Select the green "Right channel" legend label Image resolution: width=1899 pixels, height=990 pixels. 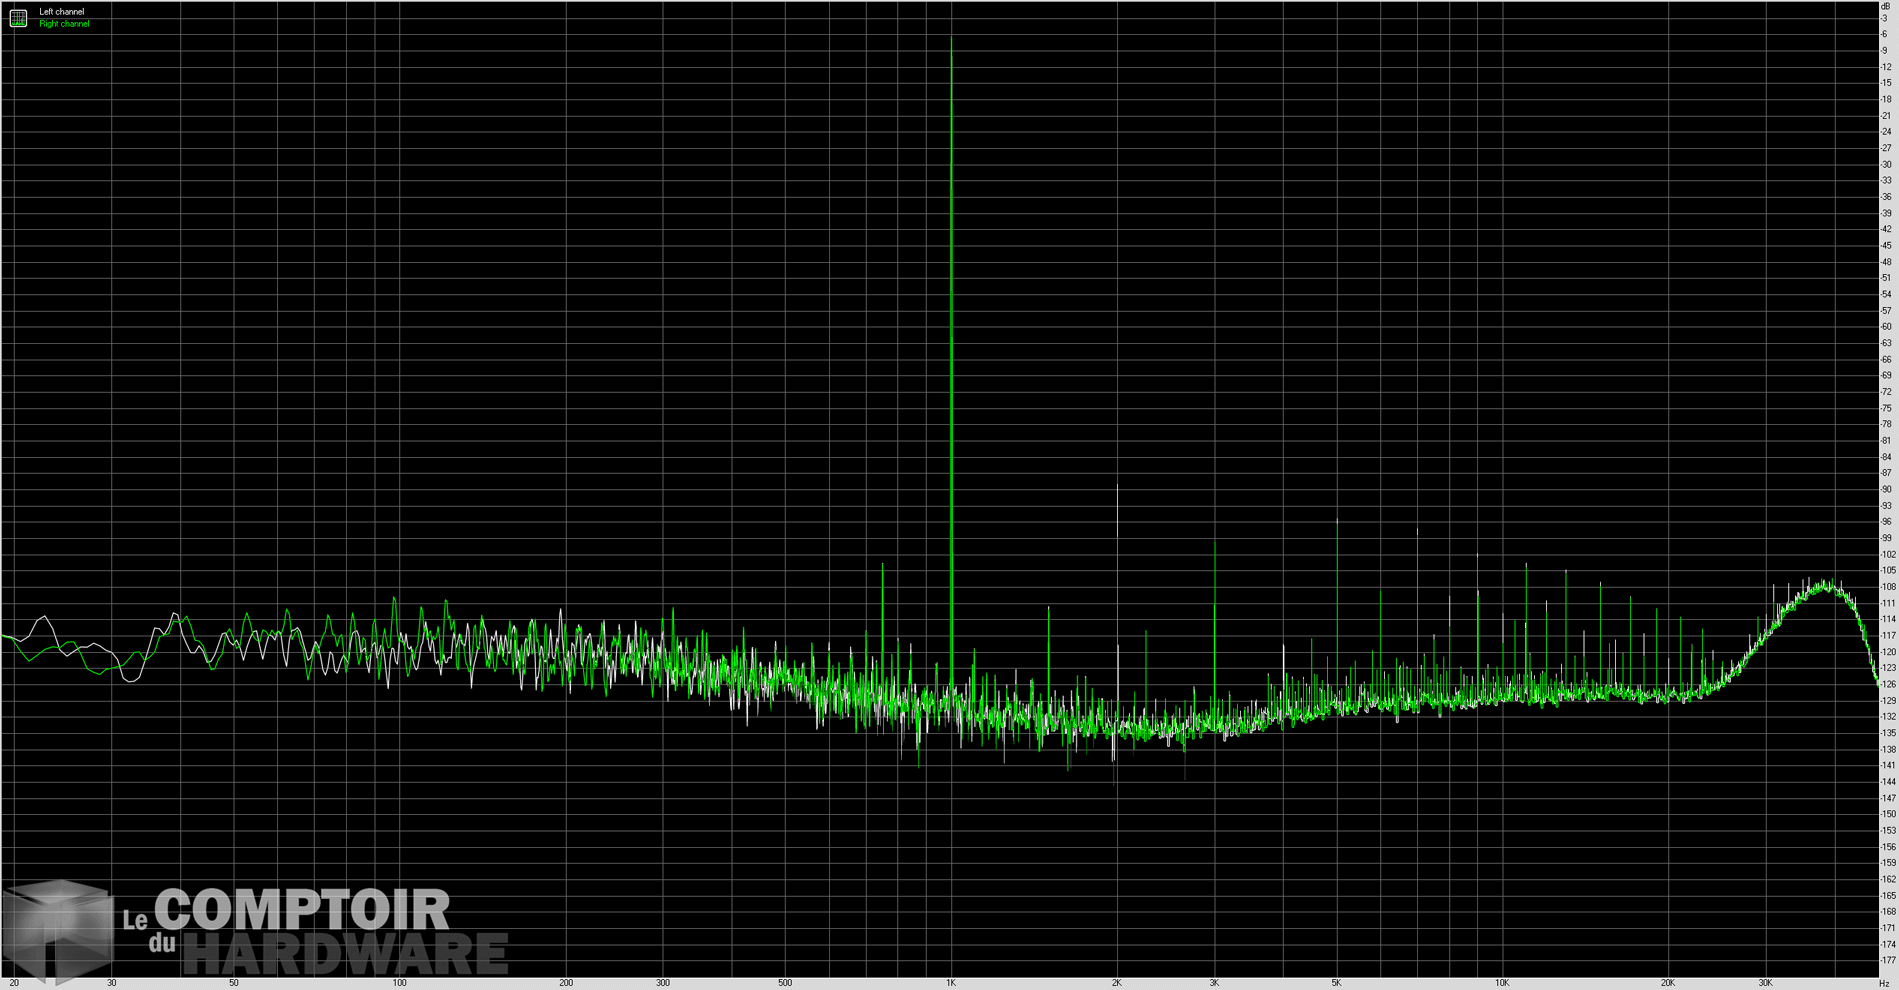(x=64, y=24)
